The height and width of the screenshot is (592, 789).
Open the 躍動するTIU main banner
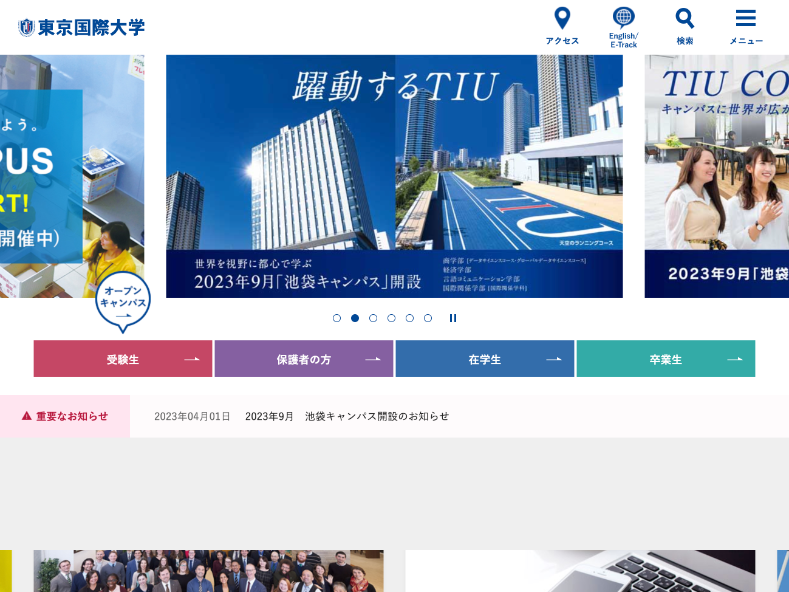pyautogui.click(x=394, y=176)
